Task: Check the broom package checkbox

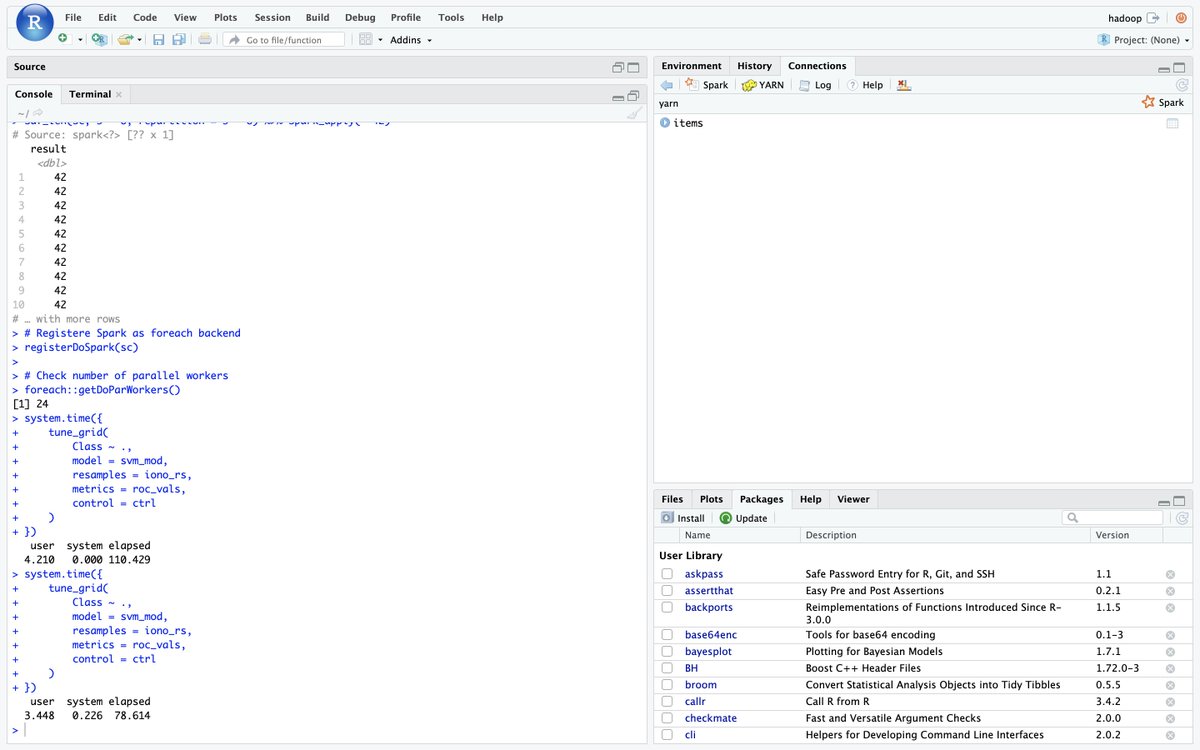Action: pos(667,685)
